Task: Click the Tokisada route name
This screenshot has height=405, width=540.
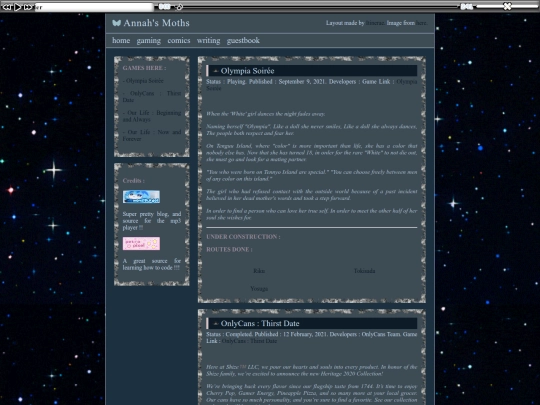Action: point(364,271)
